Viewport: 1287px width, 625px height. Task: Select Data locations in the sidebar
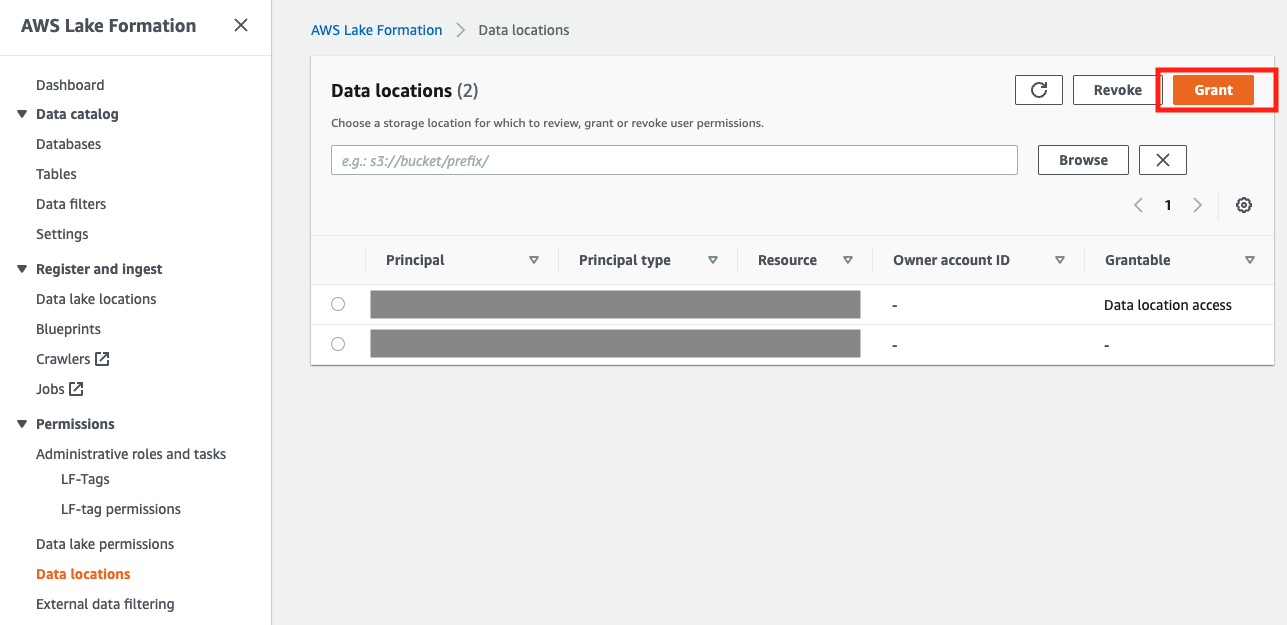[83, 574]
